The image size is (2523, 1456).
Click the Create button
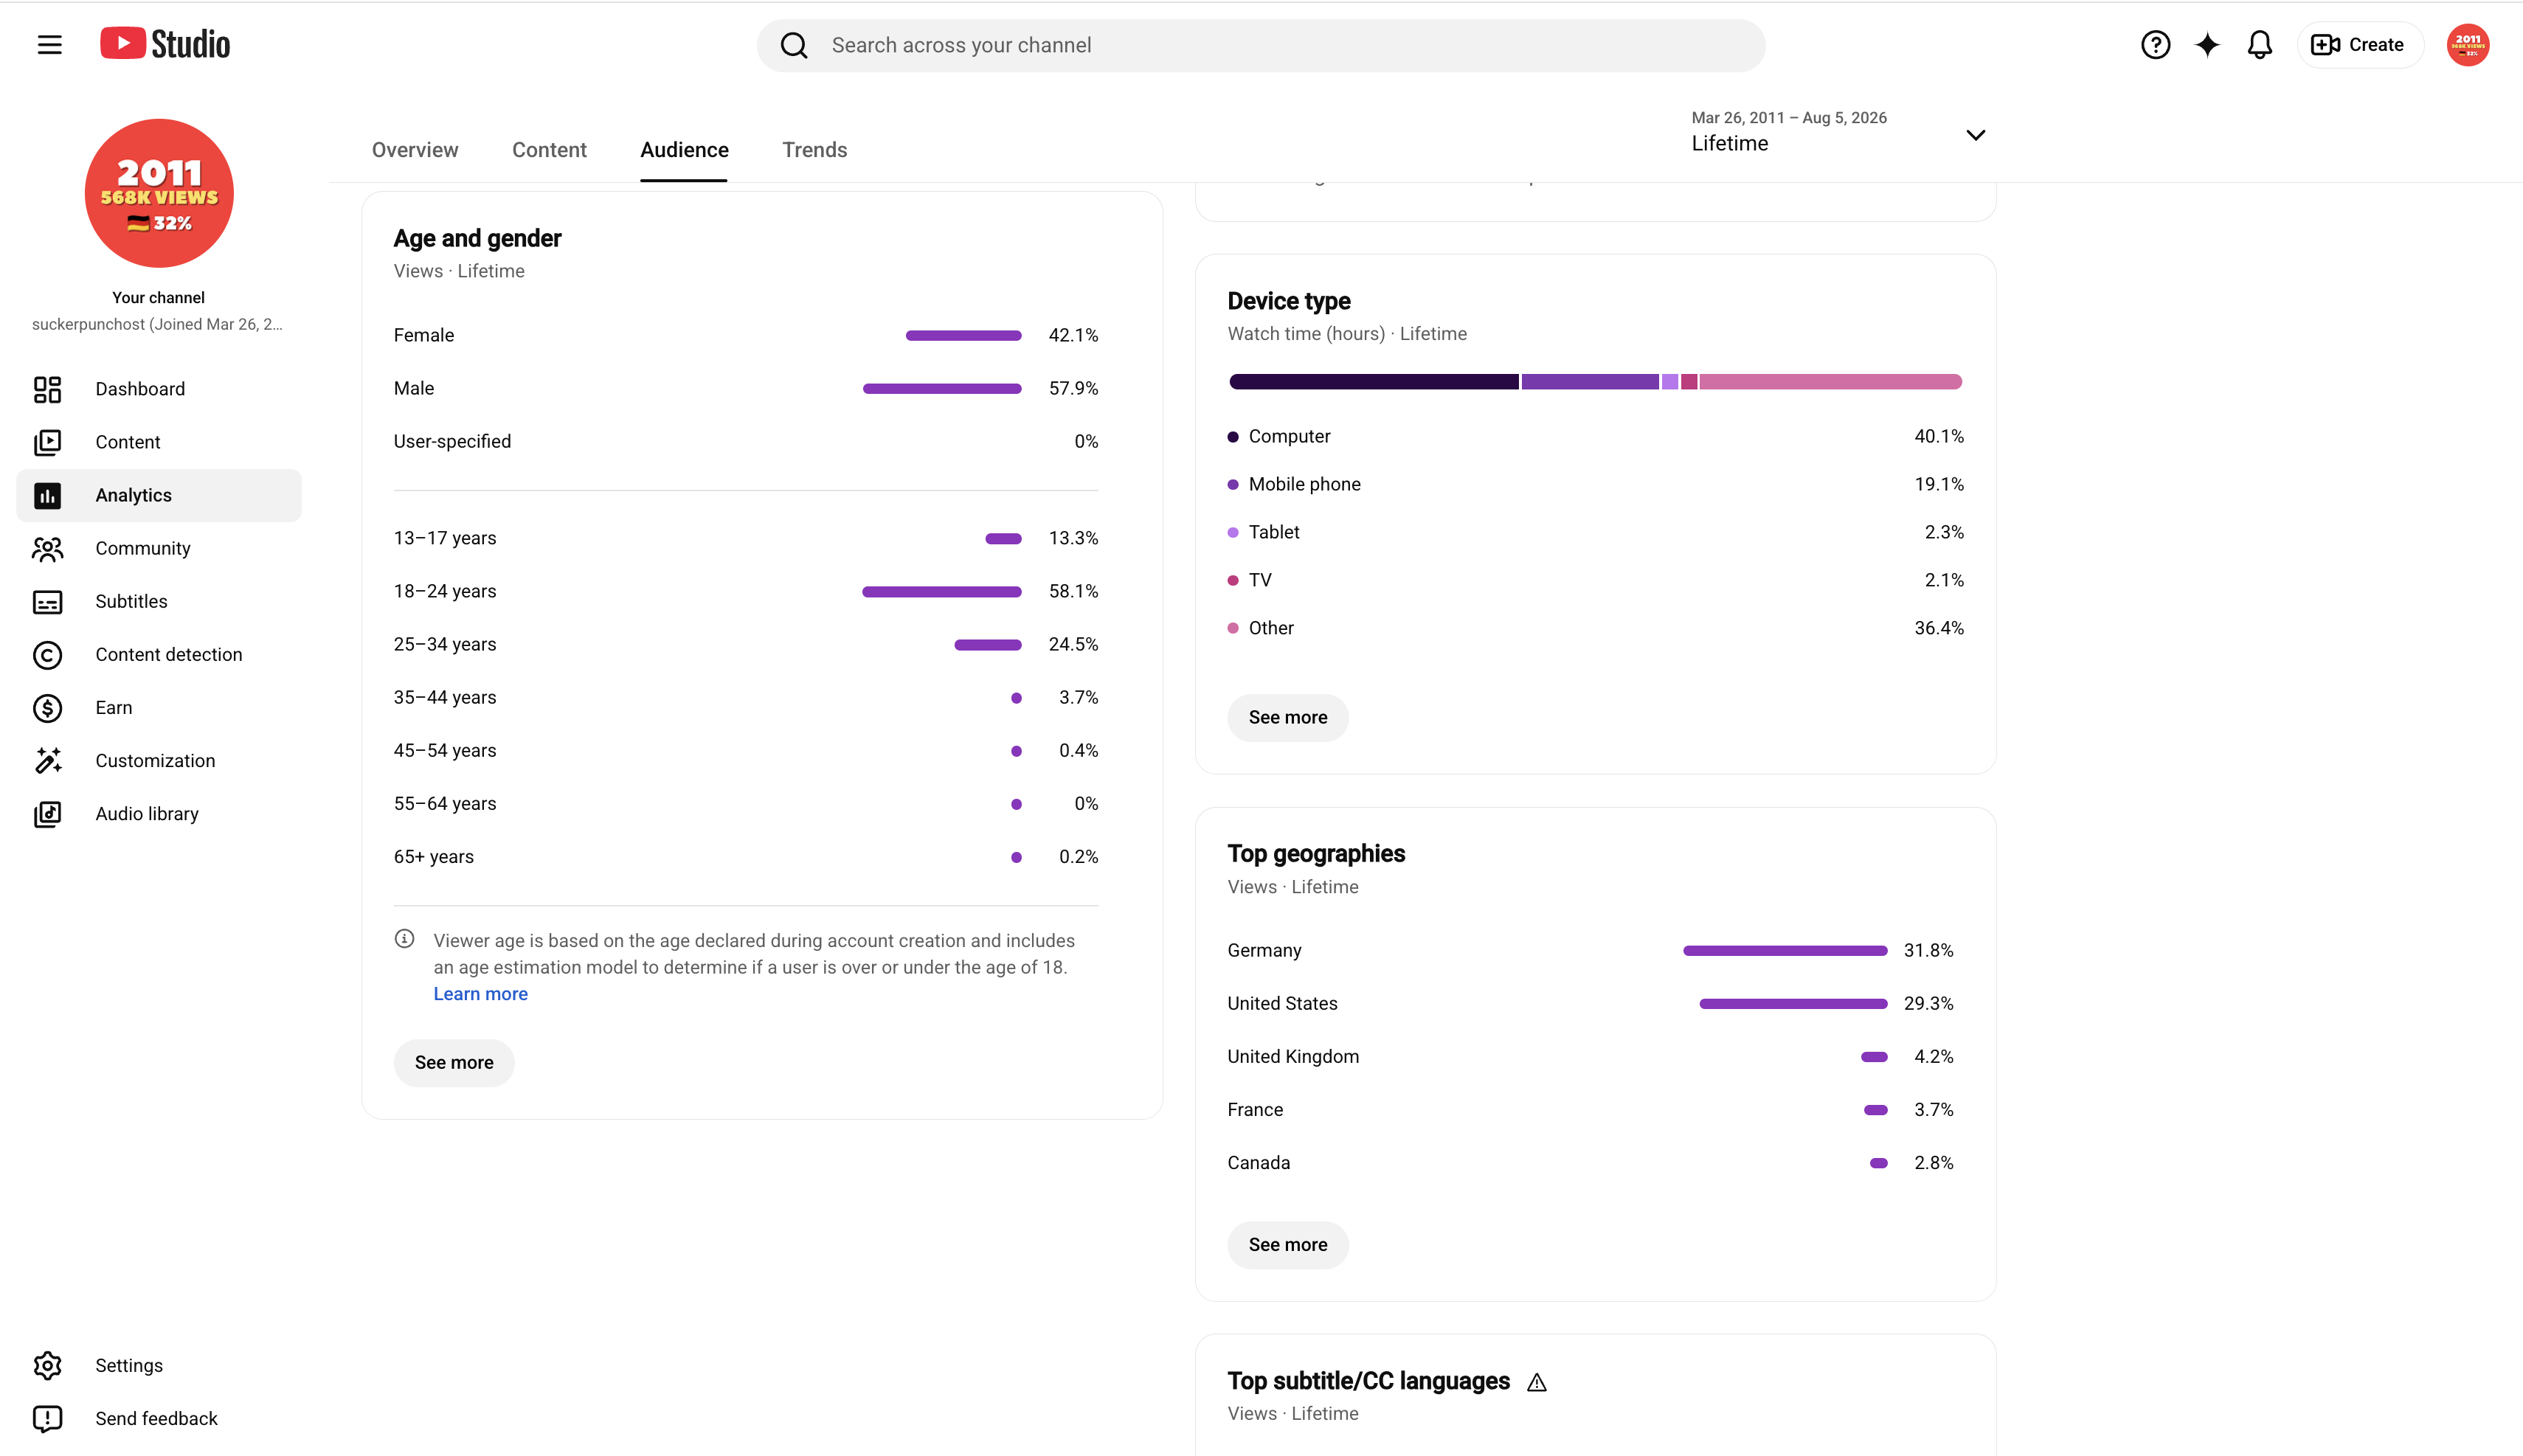2359,45
